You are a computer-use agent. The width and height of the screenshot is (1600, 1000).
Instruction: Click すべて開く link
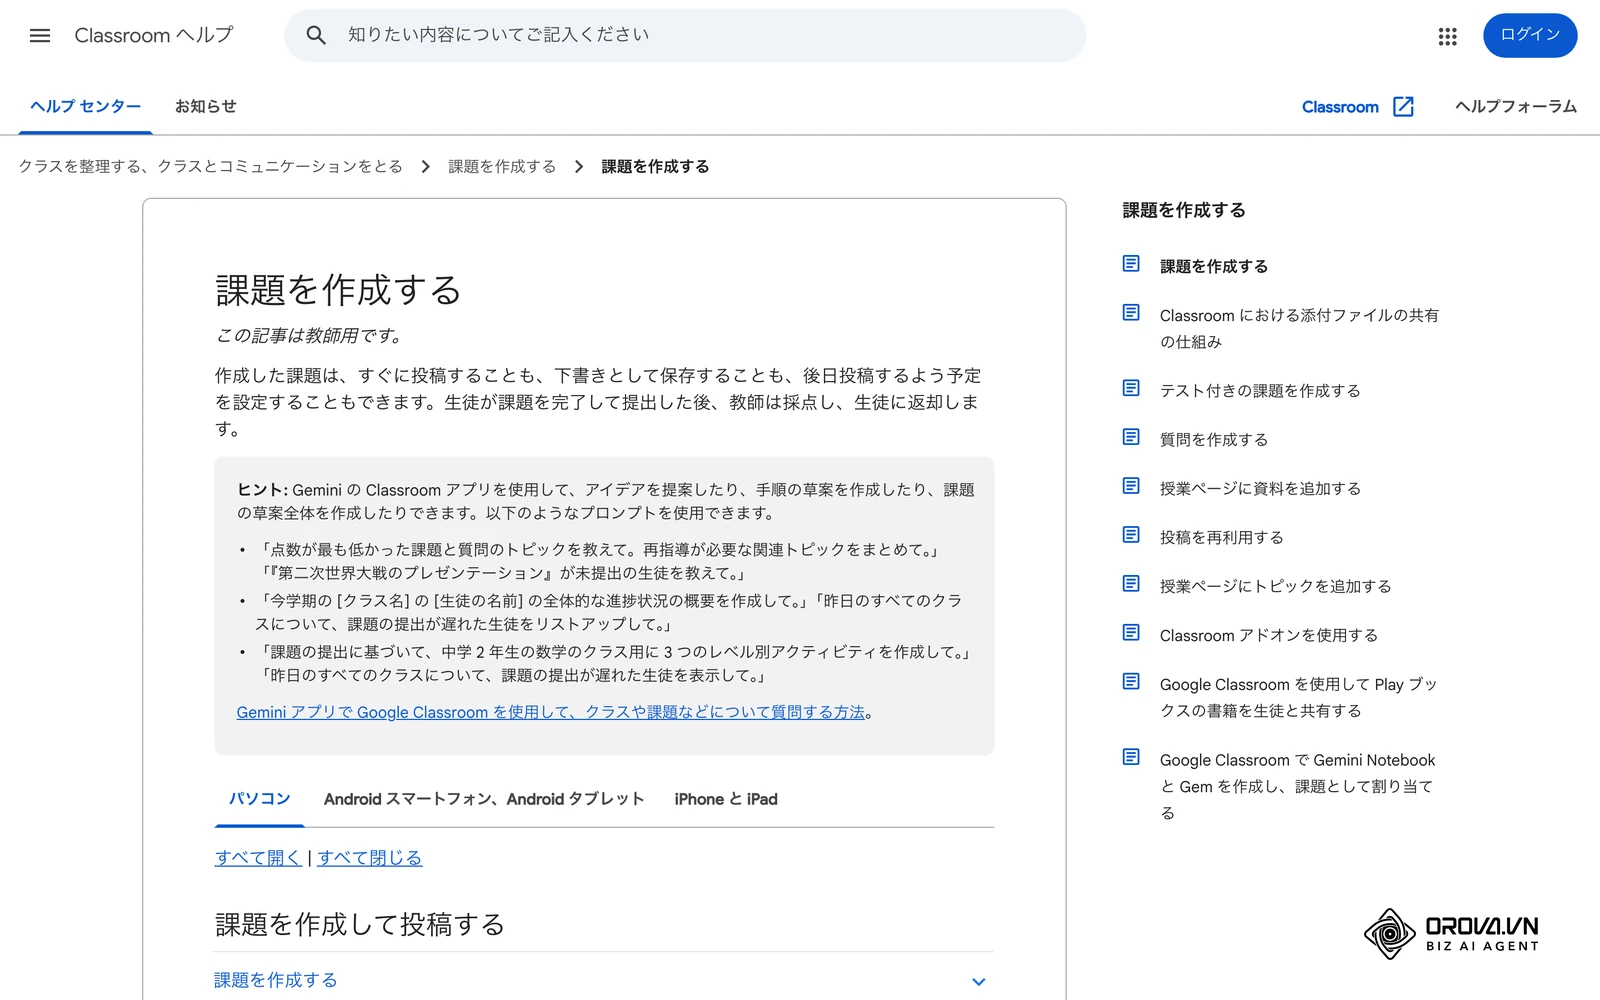[258, 858]
